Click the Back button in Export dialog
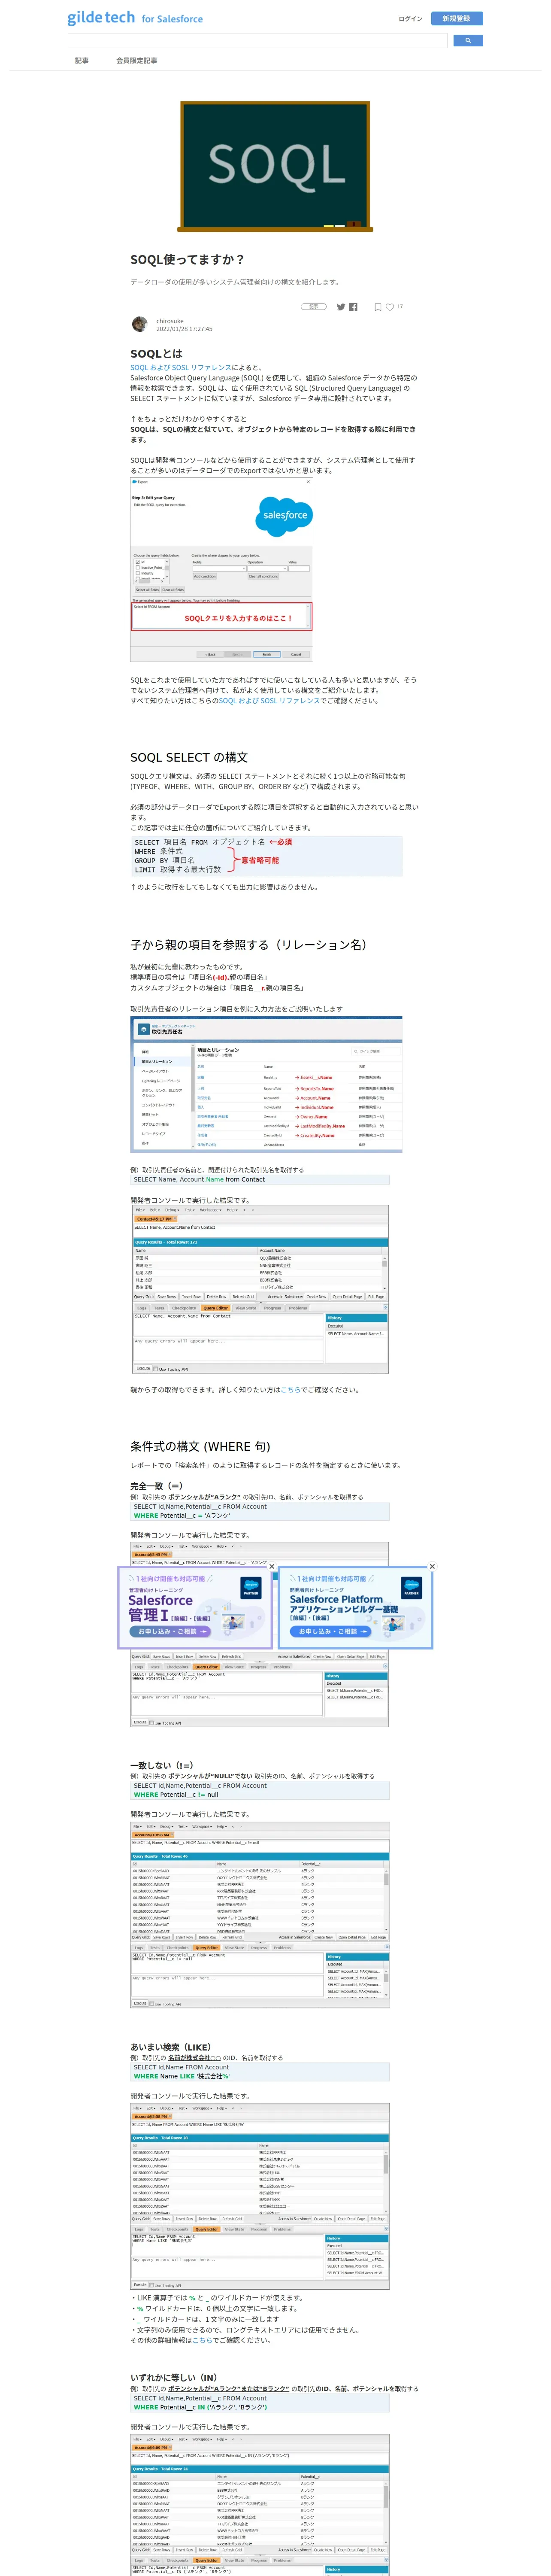This screenshot has width=551, height=2576. 210,655
